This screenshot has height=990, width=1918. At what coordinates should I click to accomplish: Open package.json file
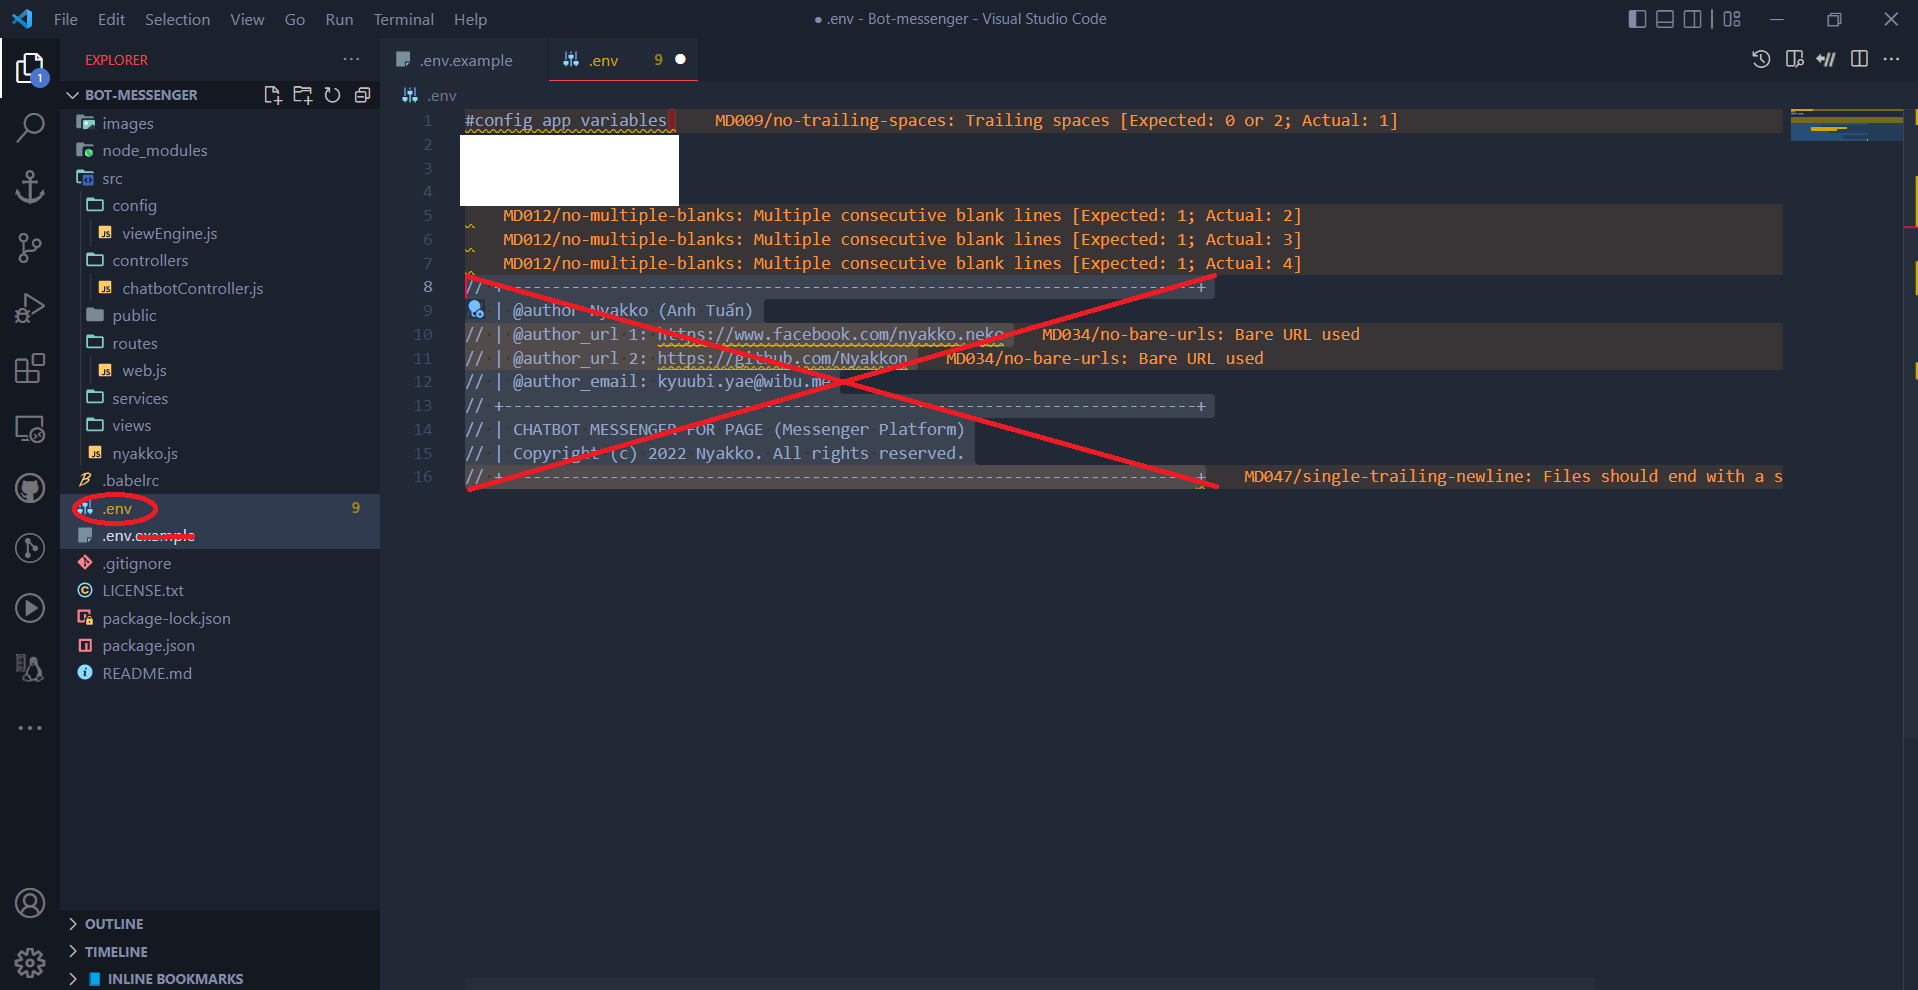tap(148, 646)
